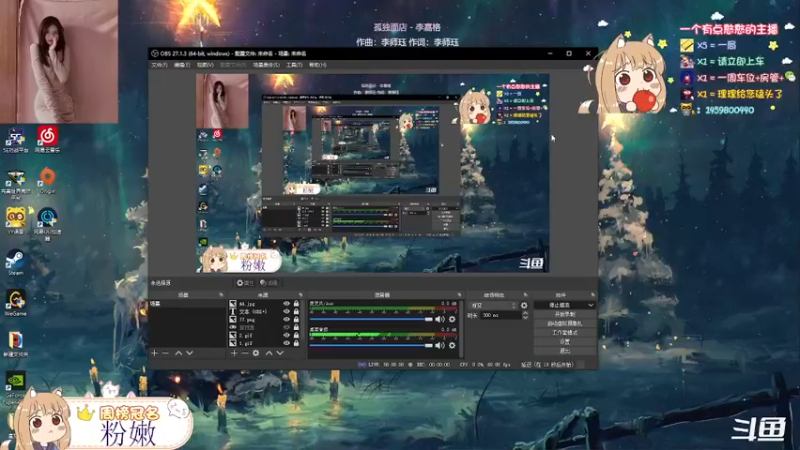Screen dimensions: 800x450
Task: Open the scene transition type dropdown
Action: (493, 305)
